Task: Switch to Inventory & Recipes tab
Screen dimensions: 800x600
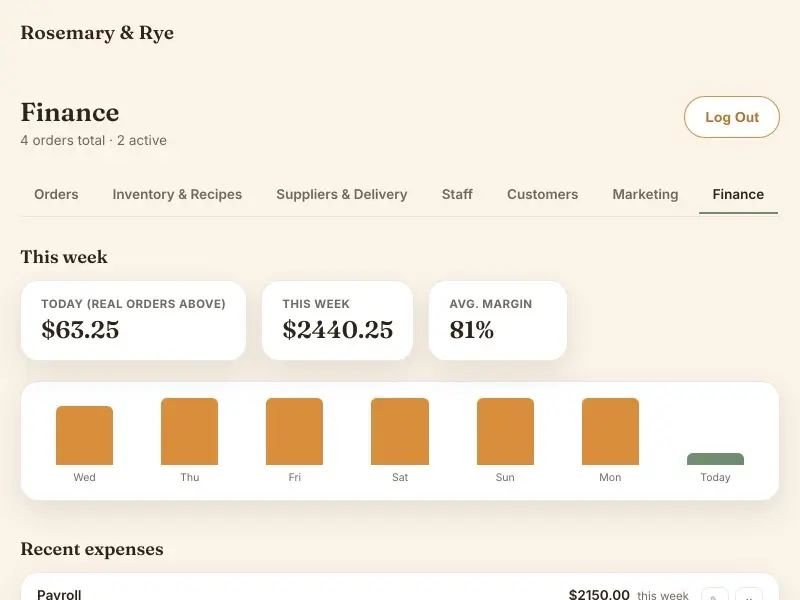Action: [x=177, y=194]
